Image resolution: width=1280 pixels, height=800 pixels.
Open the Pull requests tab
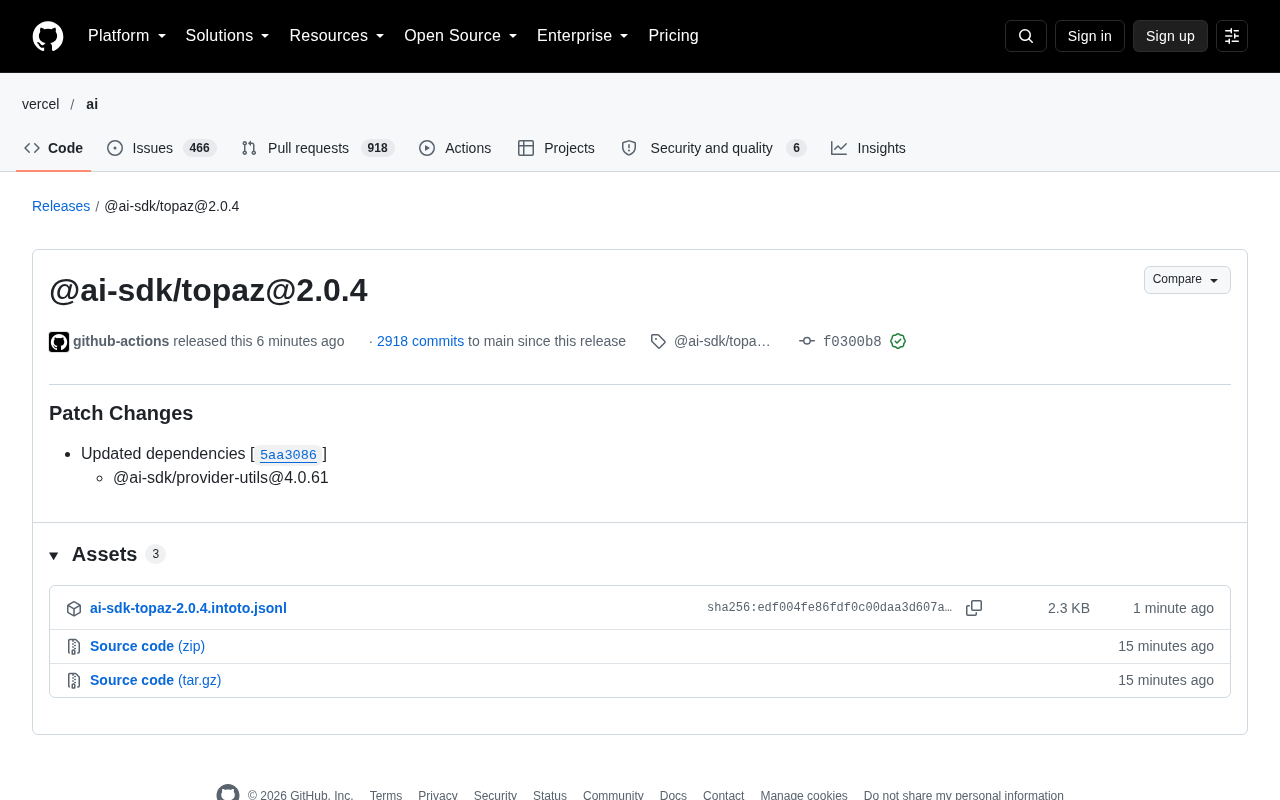pyautogui.click(x=318, y=148)
